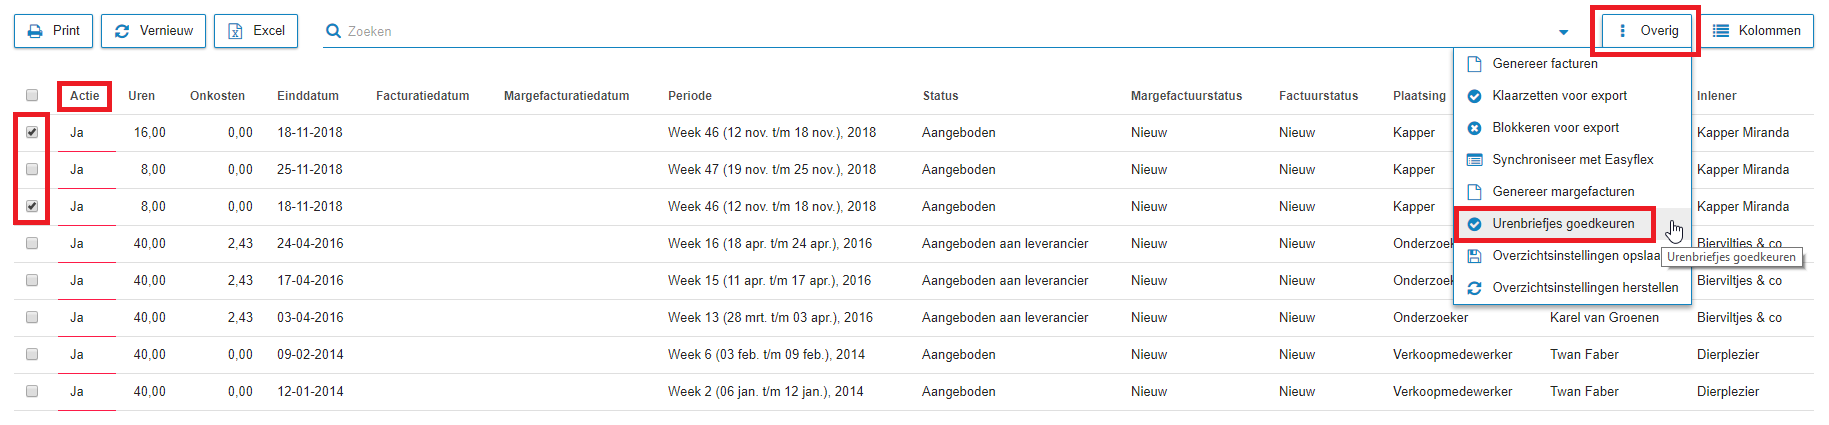Uncheck the first row checkbox with 16,00 hours
Image resolution: width=1829 pixels, height=425 pixels.
32,132
